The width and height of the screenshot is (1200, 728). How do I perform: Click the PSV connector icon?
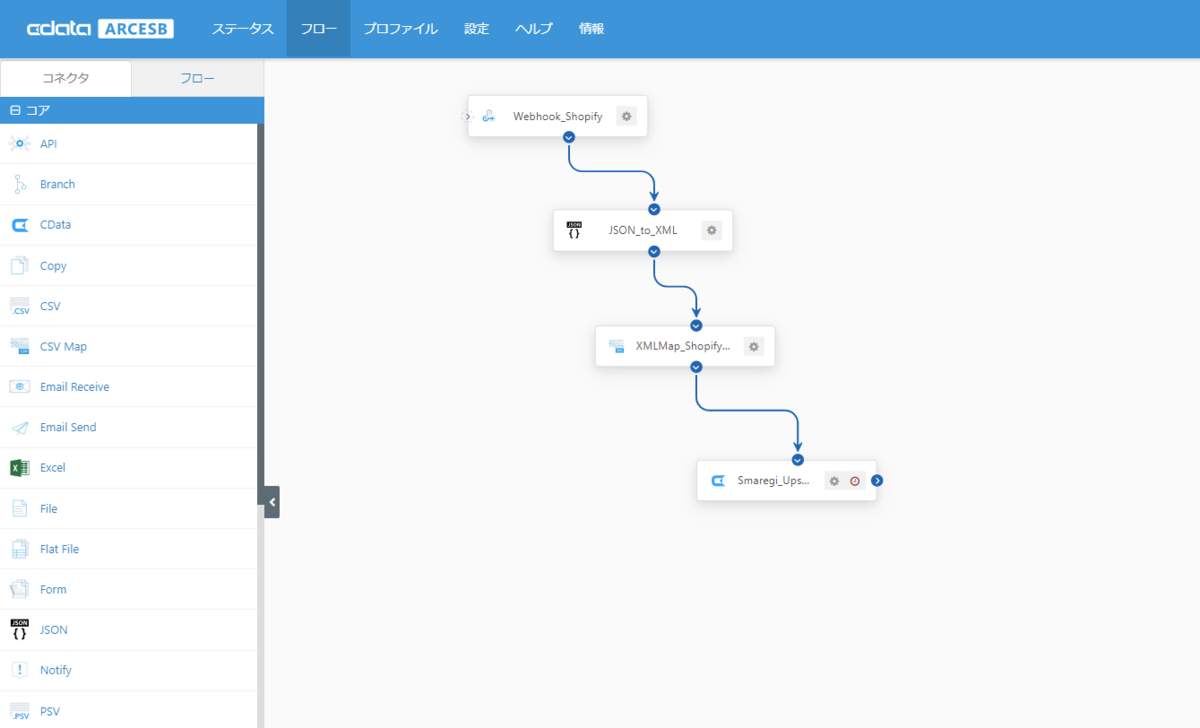click(19, 711)
